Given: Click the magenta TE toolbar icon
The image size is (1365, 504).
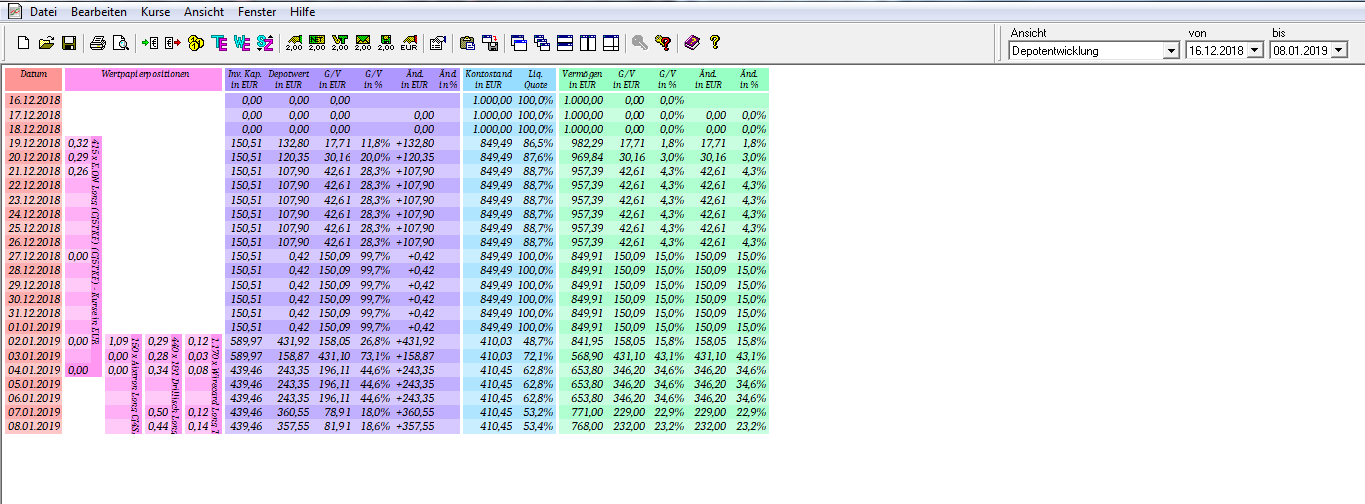Looking at the screenshot, I should click(x=219, y=43).
